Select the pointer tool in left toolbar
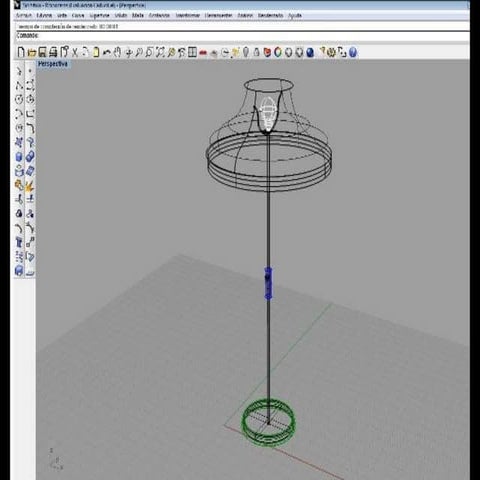Viewport: 480px width, 480px height. 19,71
